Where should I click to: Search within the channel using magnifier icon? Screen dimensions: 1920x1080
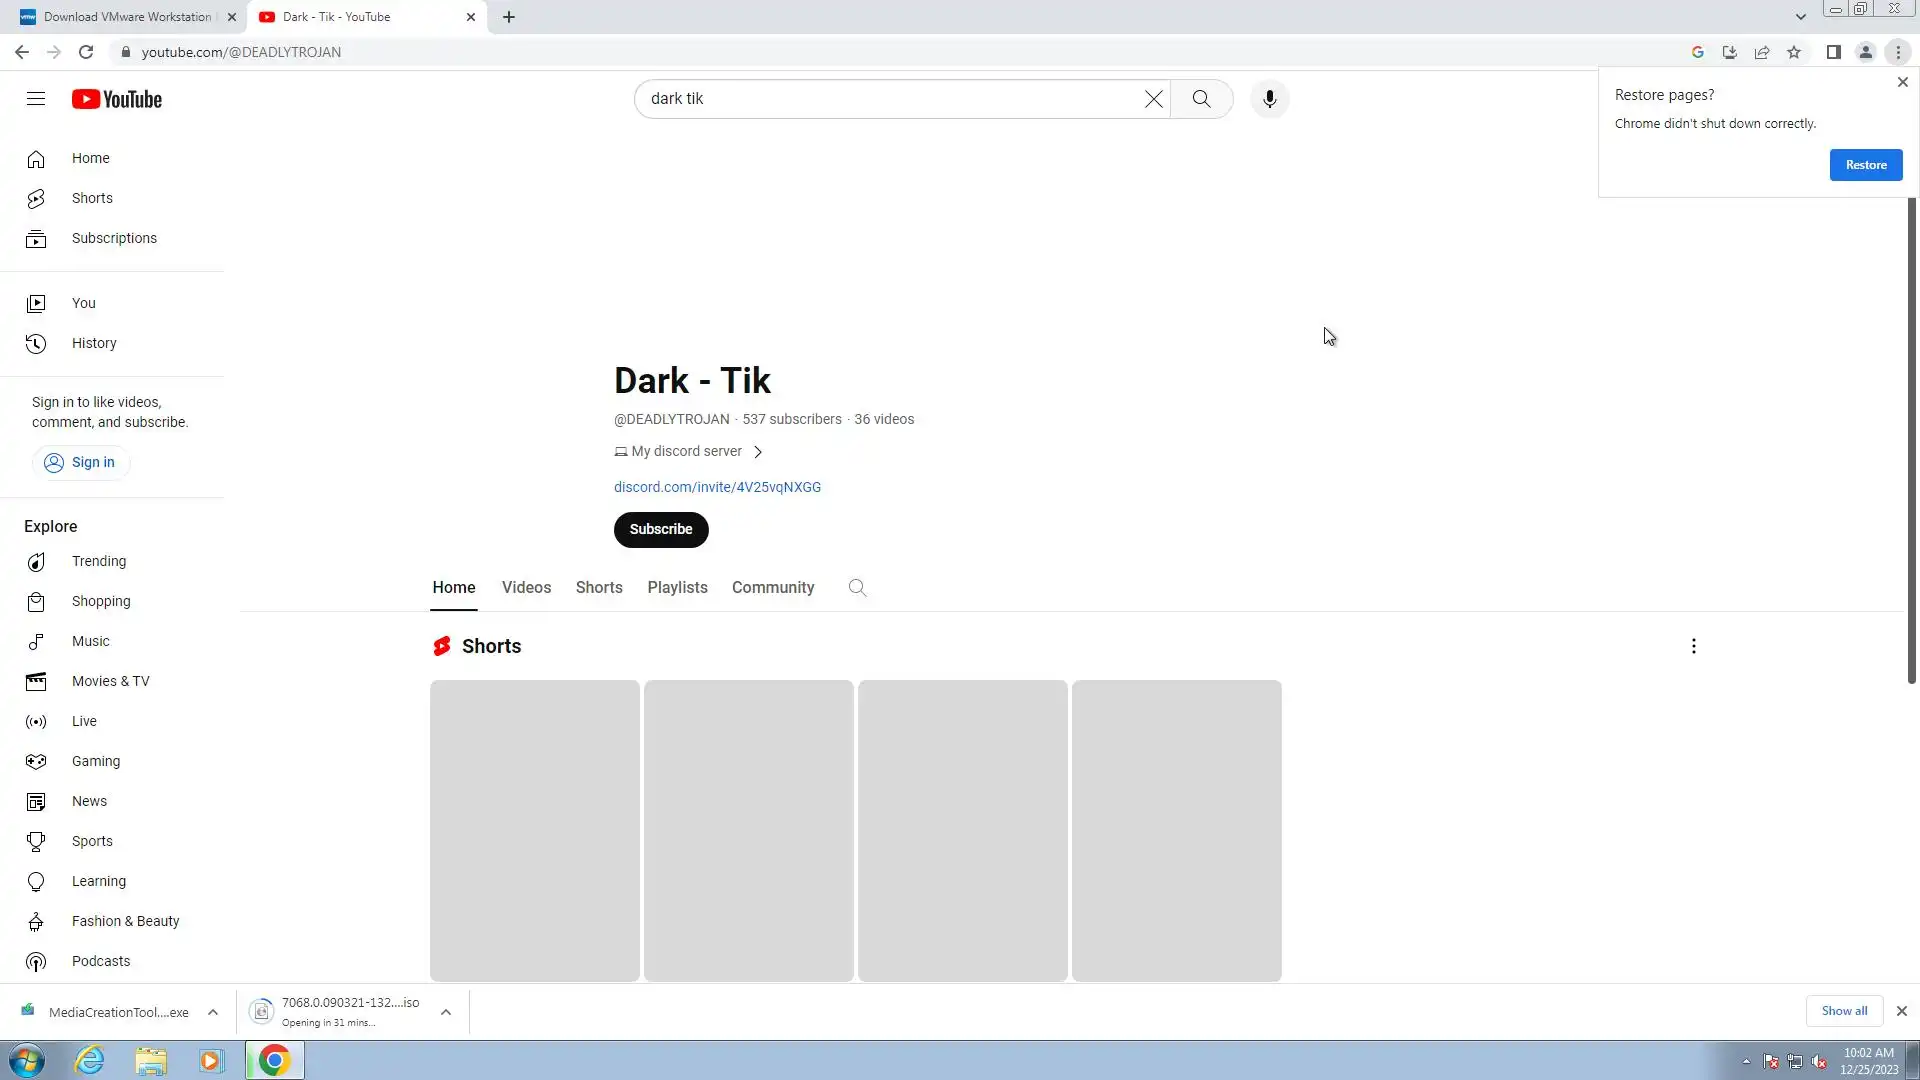point(857,588)
